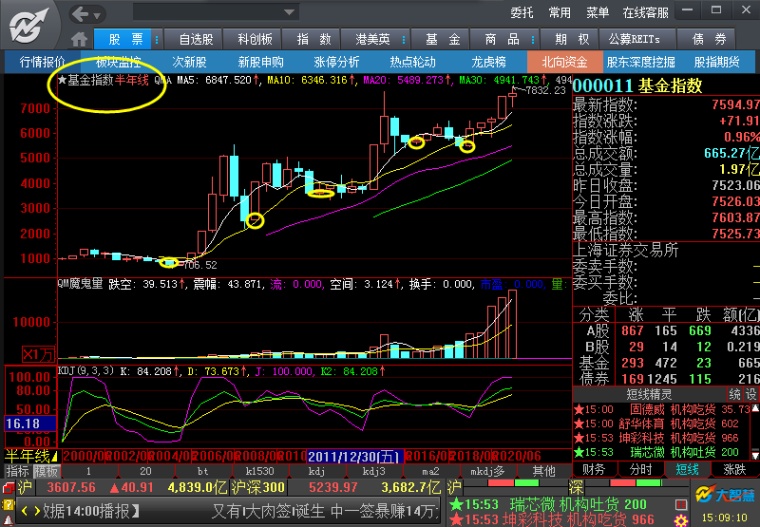
Task: Switch to the 科创板 tab
Action: 255,39
